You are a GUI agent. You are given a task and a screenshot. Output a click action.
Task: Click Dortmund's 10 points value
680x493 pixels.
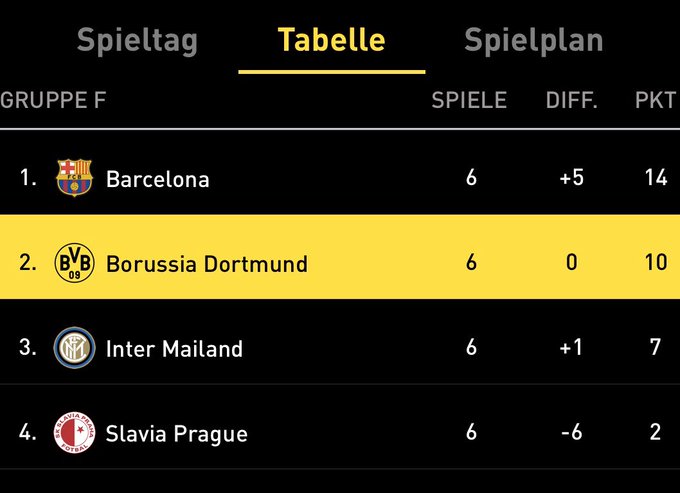click(x=656, y=262)
